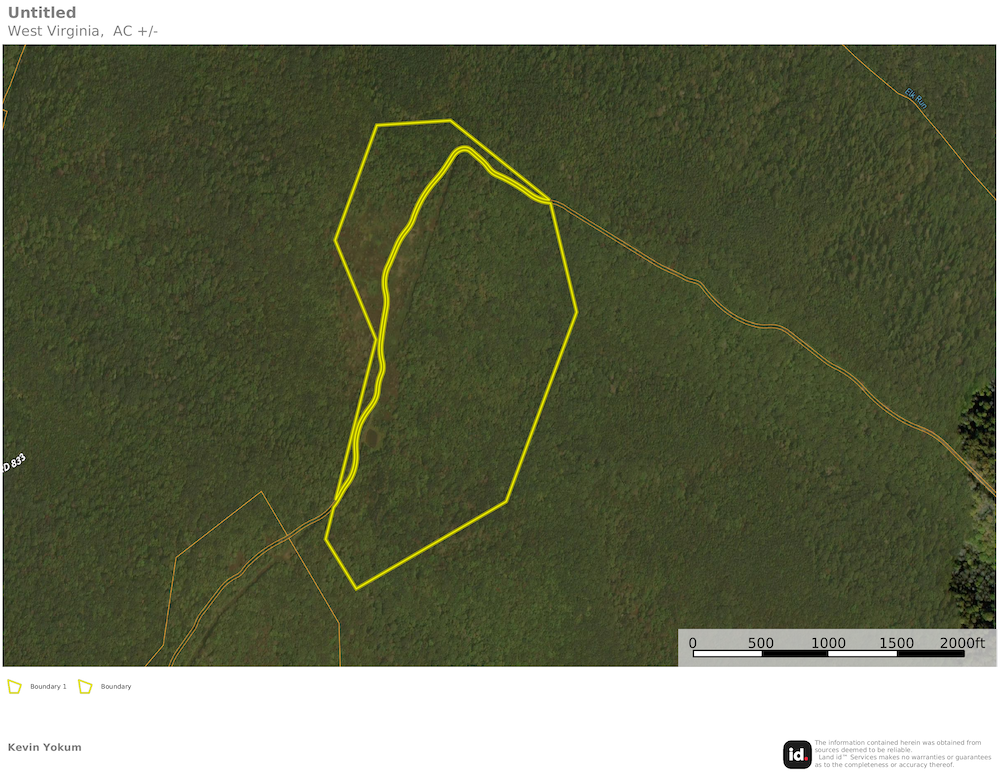Viewport: 1000px width, 773px height.
Task: Click the dark tree cluster at map's right edge
Action: pyautogui.click(x=975, y=420)
